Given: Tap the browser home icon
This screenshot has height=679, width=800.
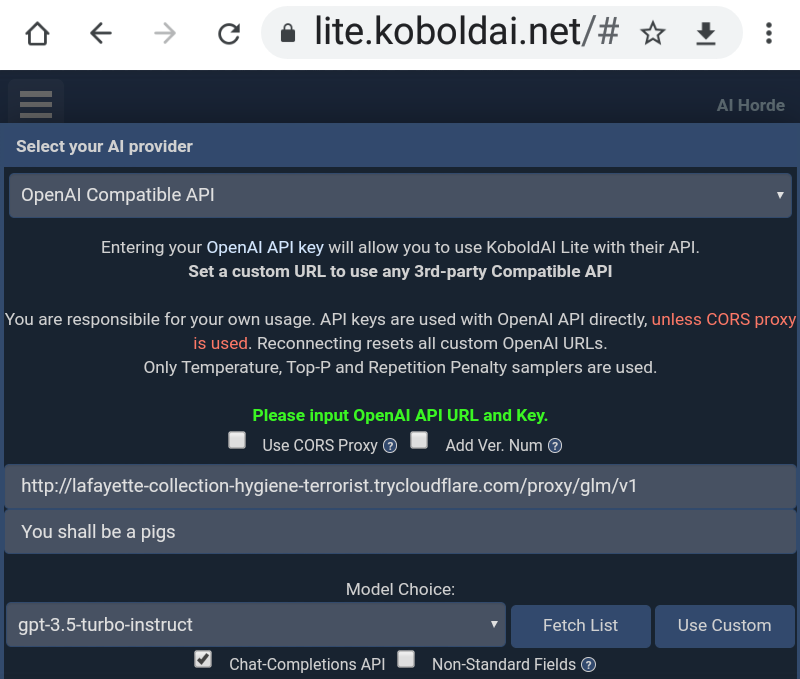Looking at the screenshot, I should [37, 34].
